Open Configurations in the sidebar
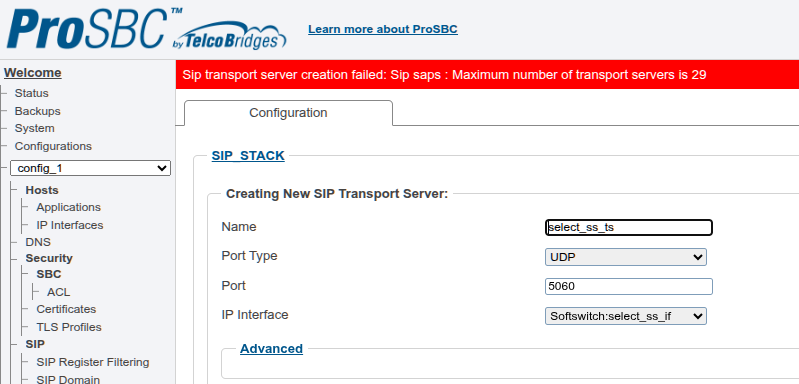This screenshot has width=799, height=384. pos(53,146)
